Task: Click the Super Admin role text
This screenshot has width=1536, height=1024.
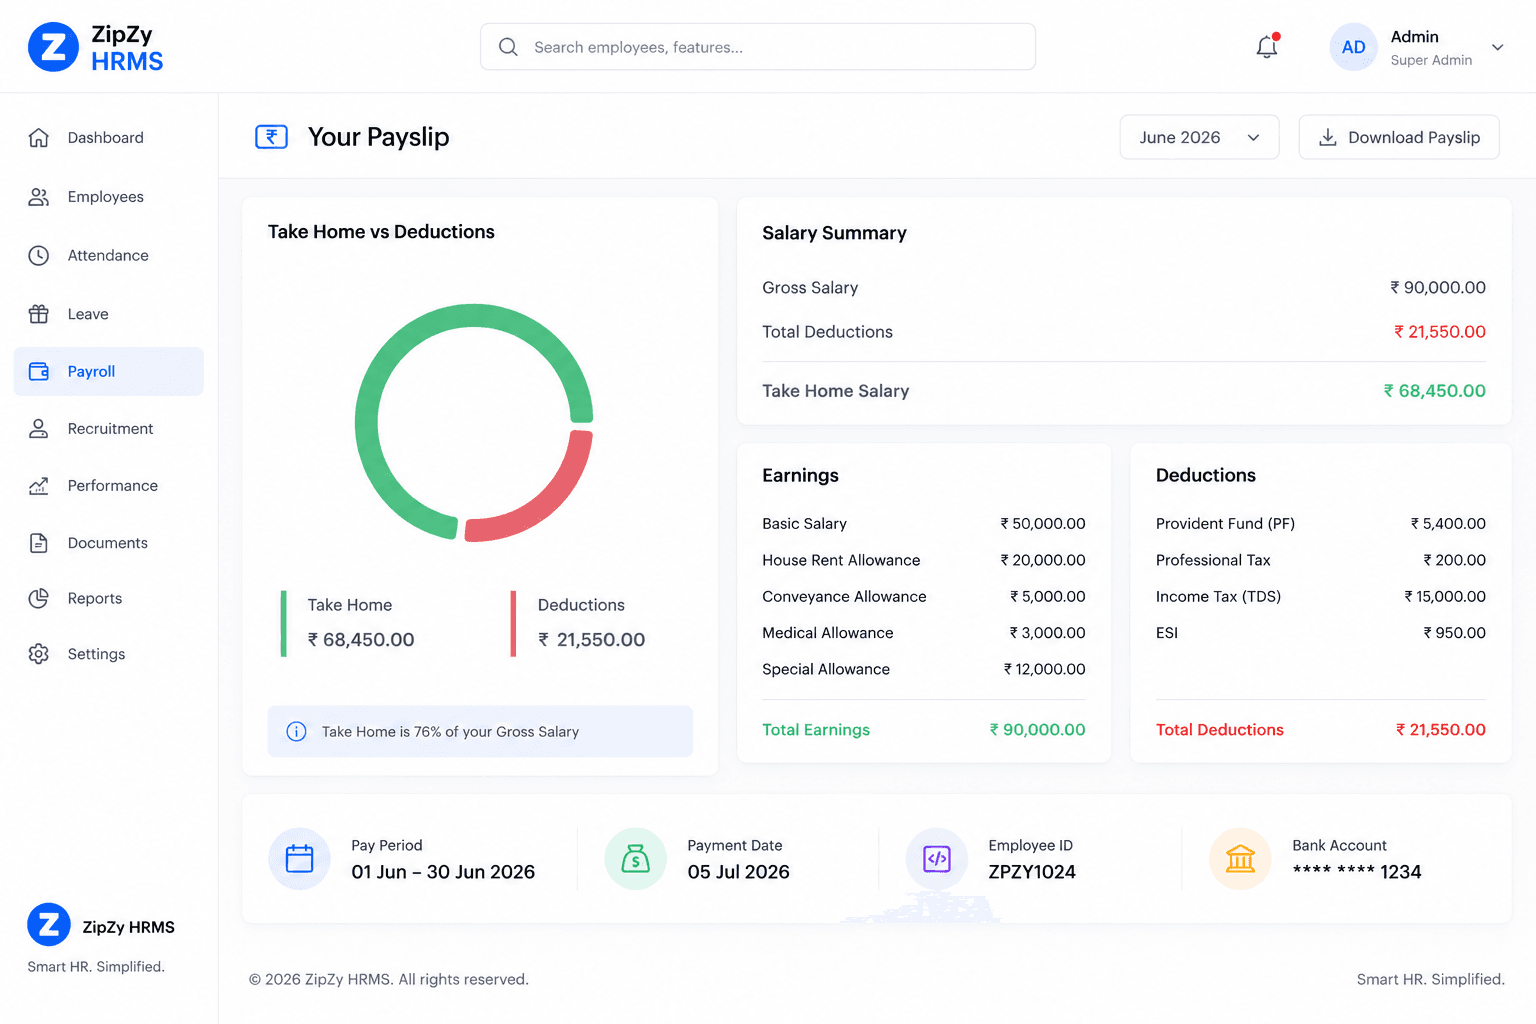Action: (1431, 61)
